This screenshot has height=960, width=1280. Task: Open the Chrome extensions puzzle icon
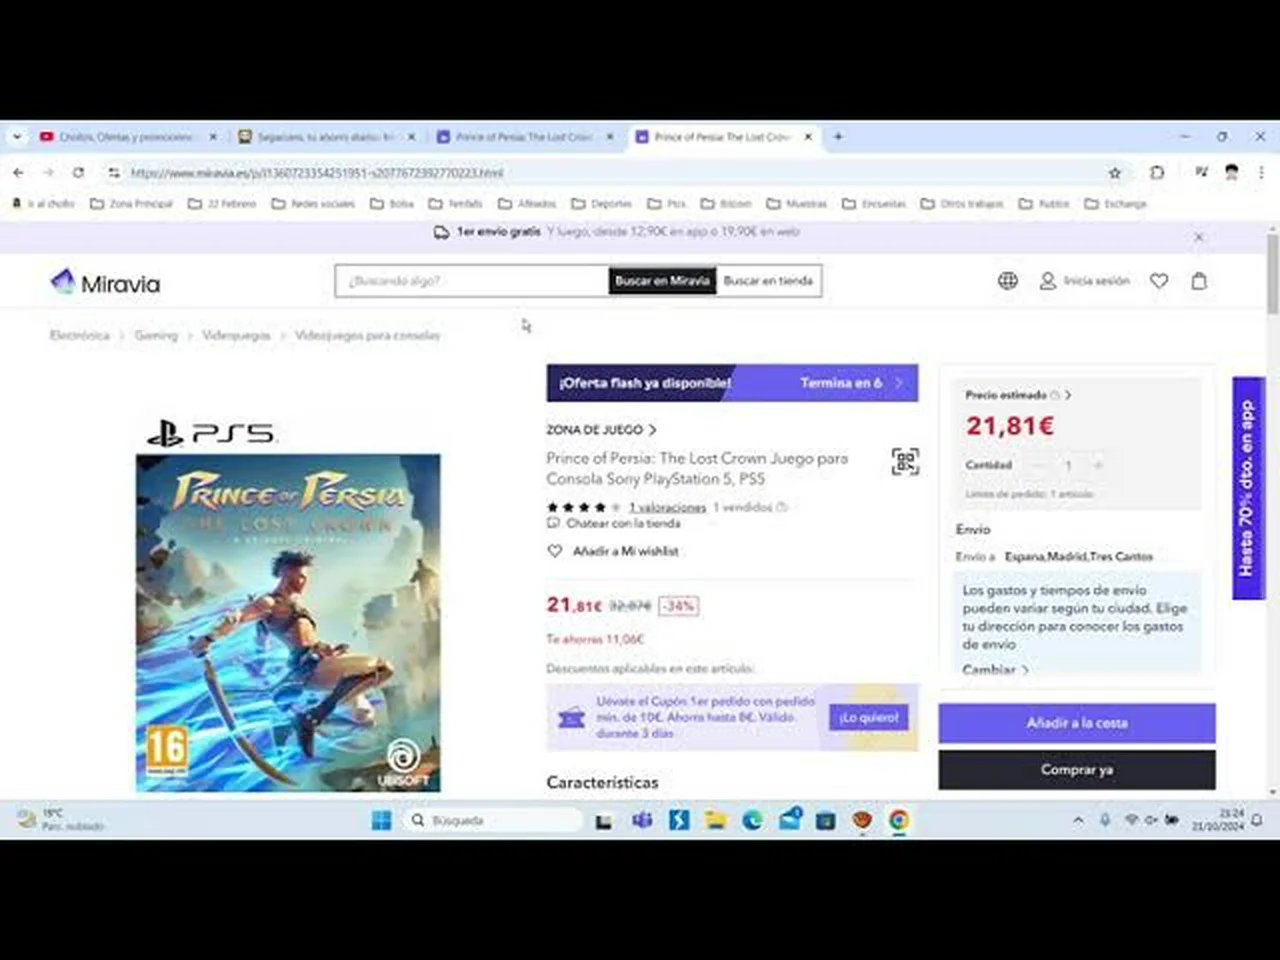click(x=1157, y=173)
